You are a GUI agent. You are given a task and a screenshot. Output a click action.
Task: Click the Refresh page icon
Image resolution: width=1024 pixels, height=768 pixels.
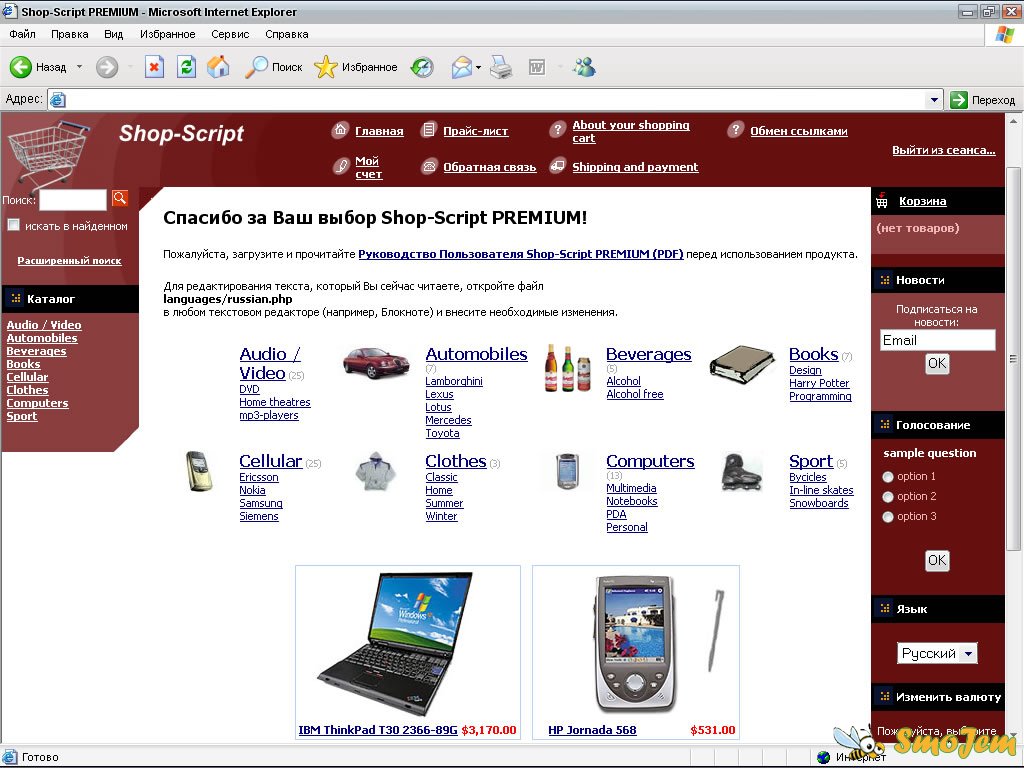tap(186, 67)
